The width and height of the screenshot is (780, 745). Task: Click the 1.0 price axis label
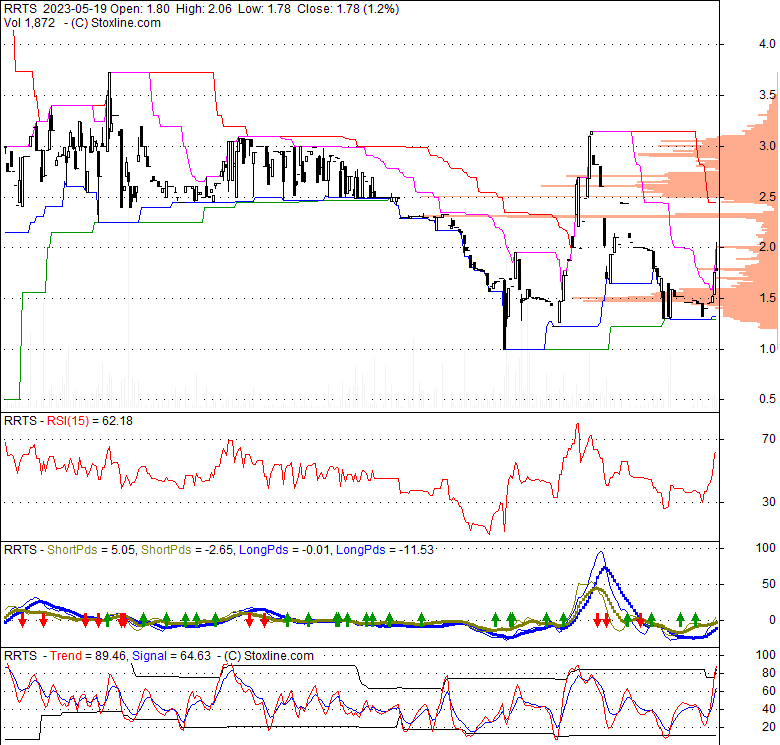(767, 349)
